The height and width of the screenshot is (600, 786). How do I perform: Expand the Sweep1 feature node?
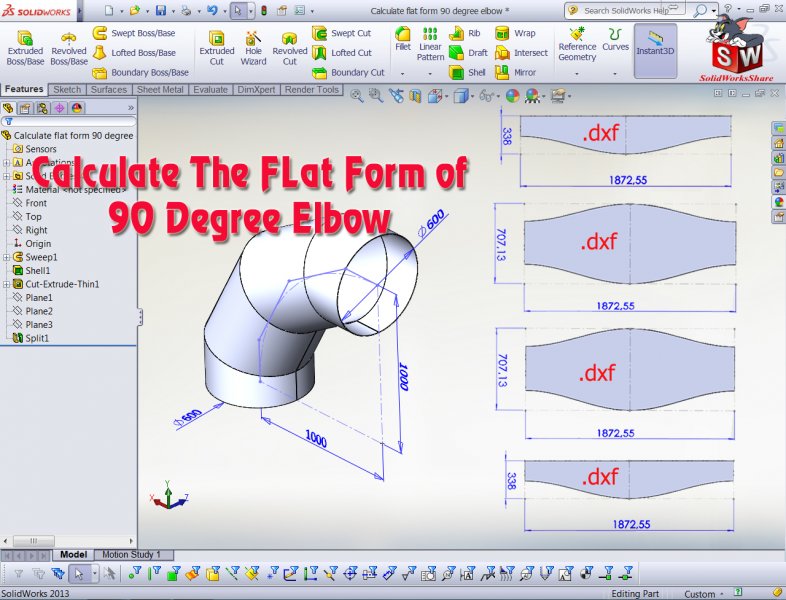[6, 257]
